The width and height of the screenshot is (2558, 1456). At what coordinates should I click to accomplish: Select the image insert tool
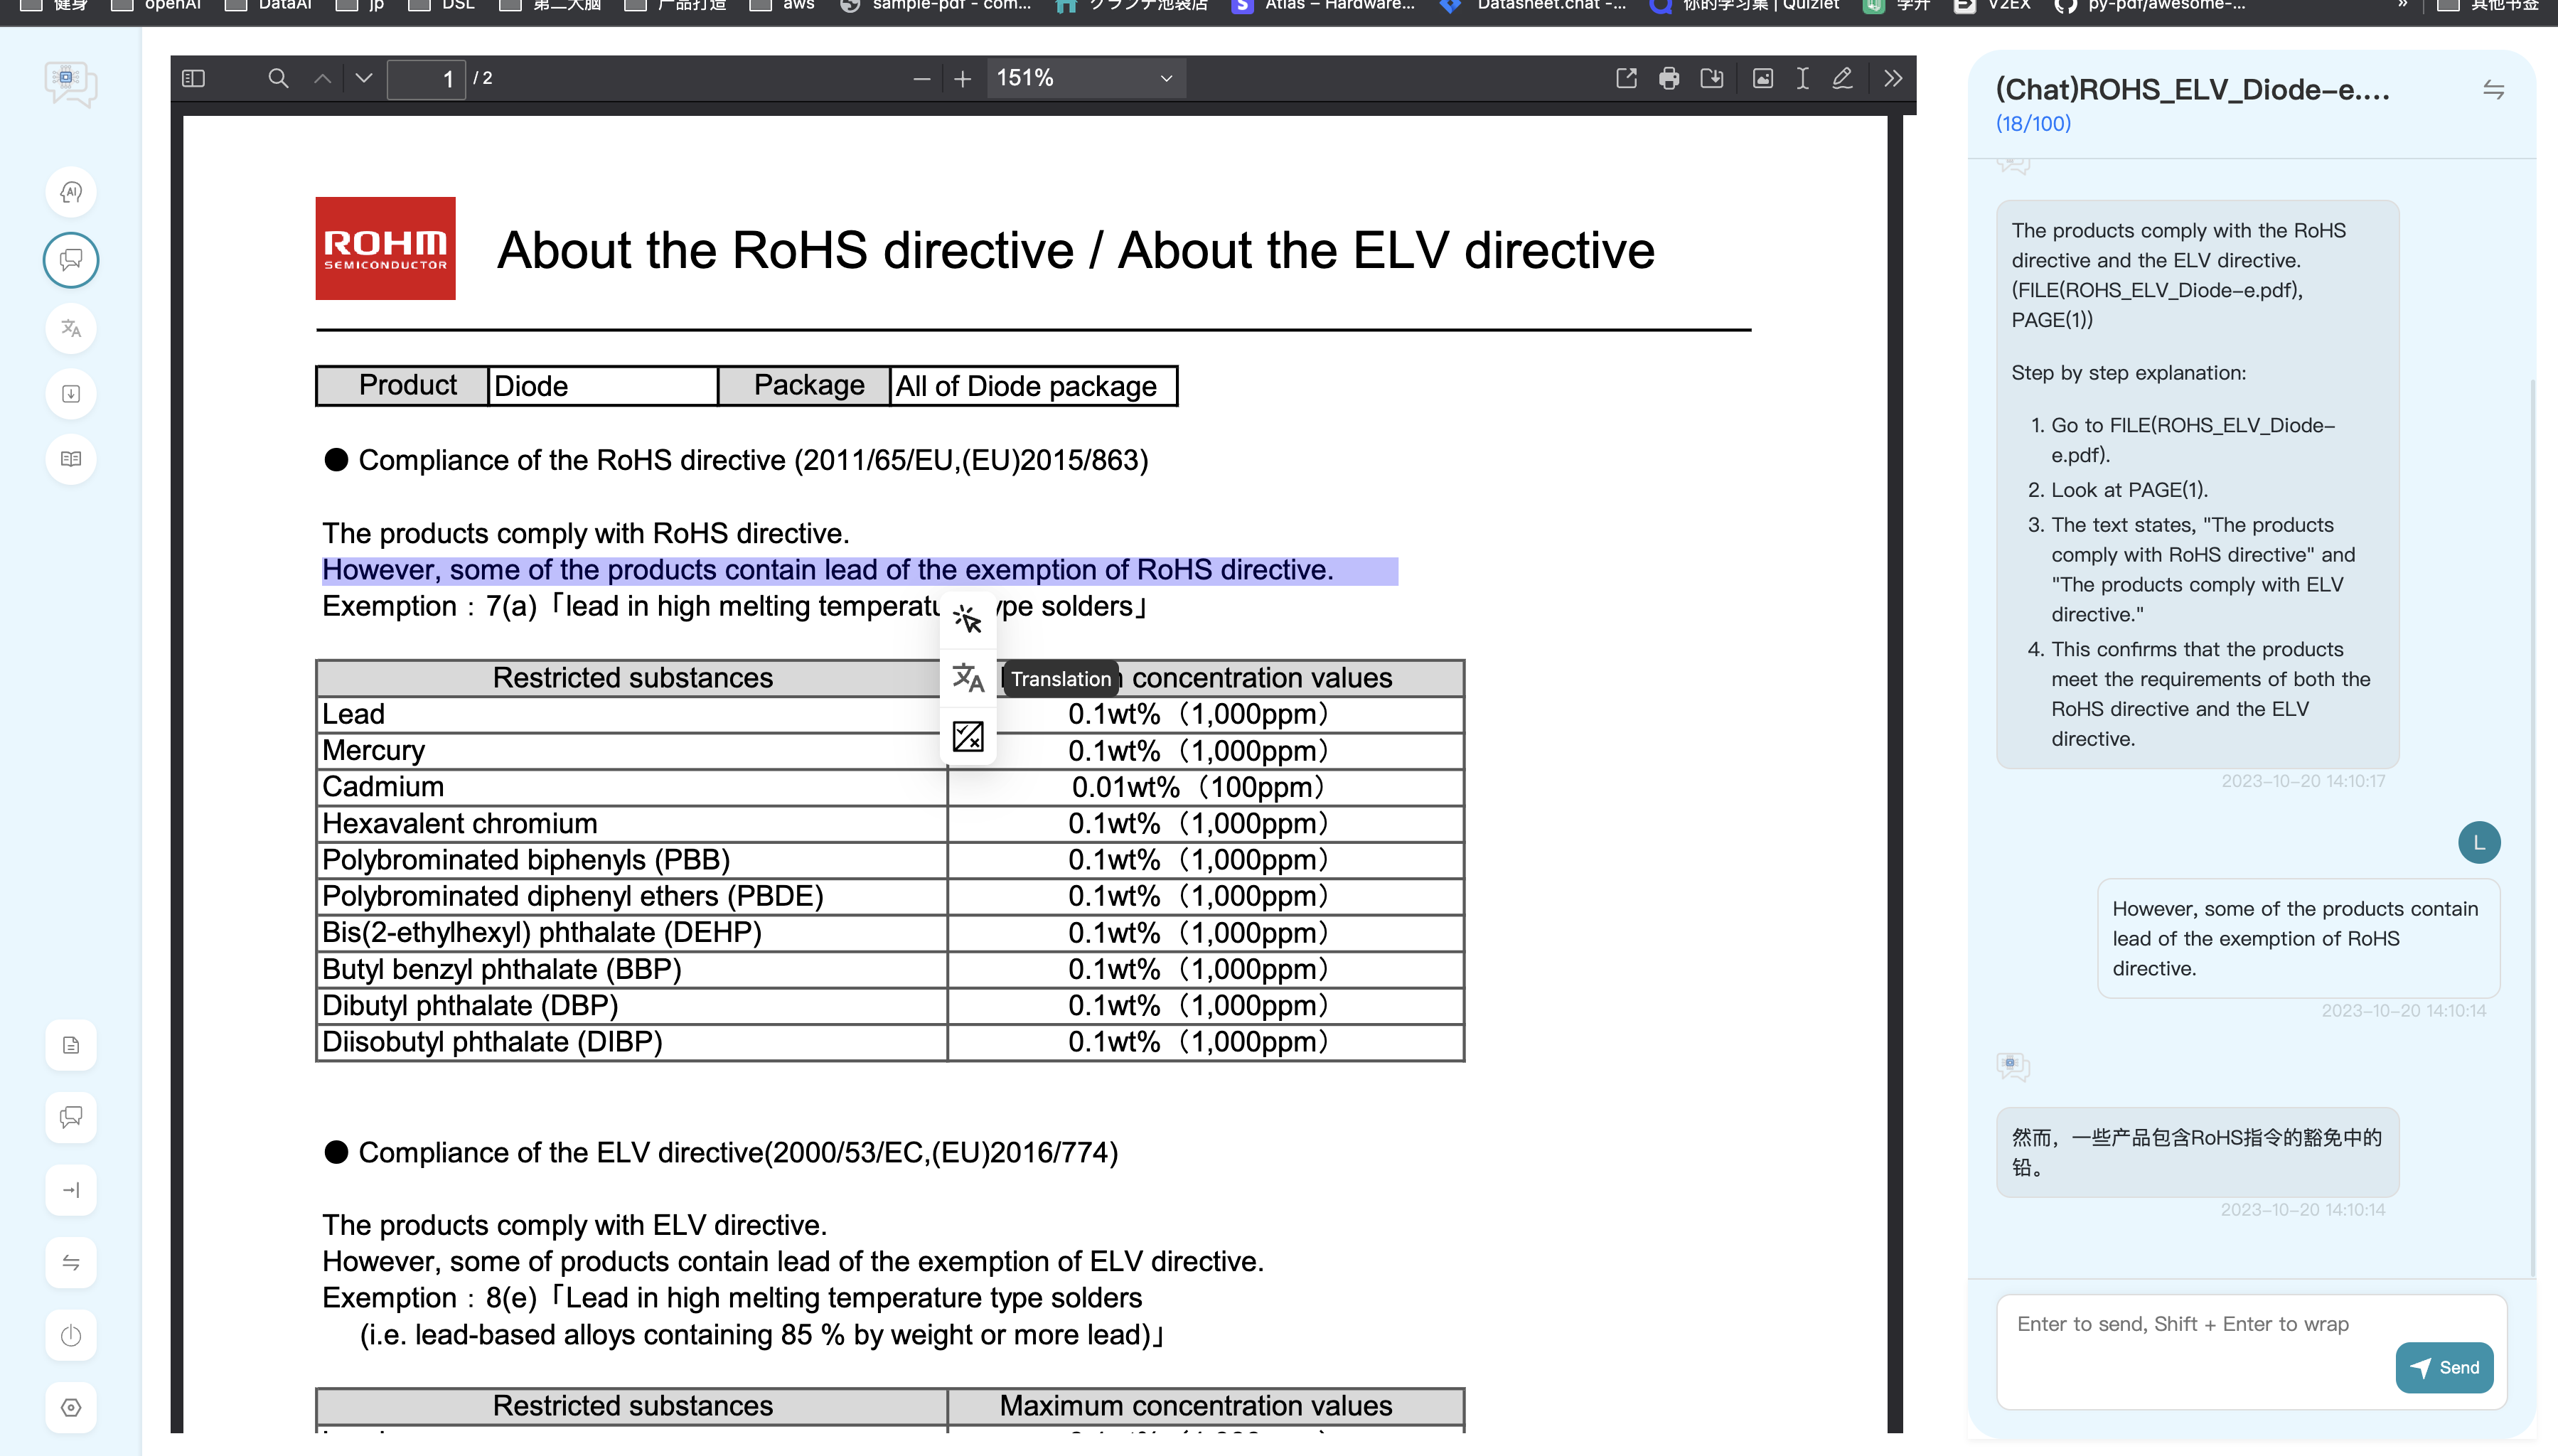[x=1762, y=78]
